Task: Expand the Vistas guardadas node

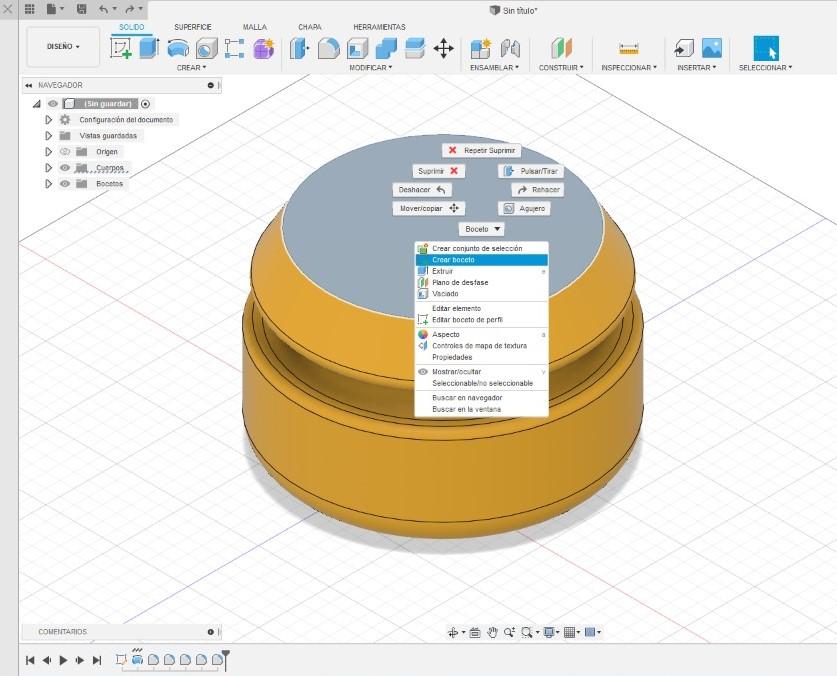Action: tap(49, 136)
